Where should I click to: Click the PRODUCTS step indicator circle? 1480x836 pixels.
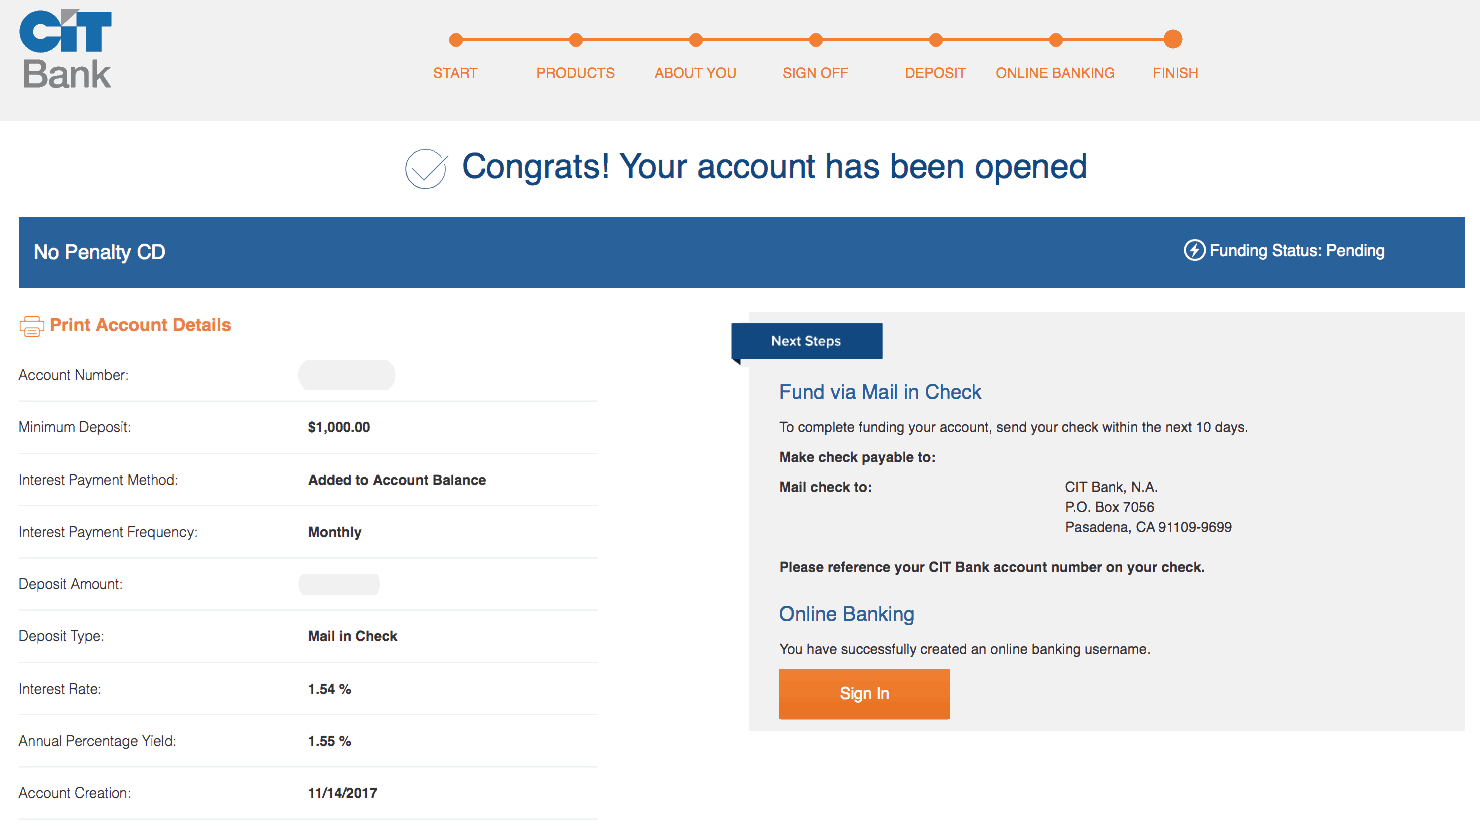click(x=576, y=40)
